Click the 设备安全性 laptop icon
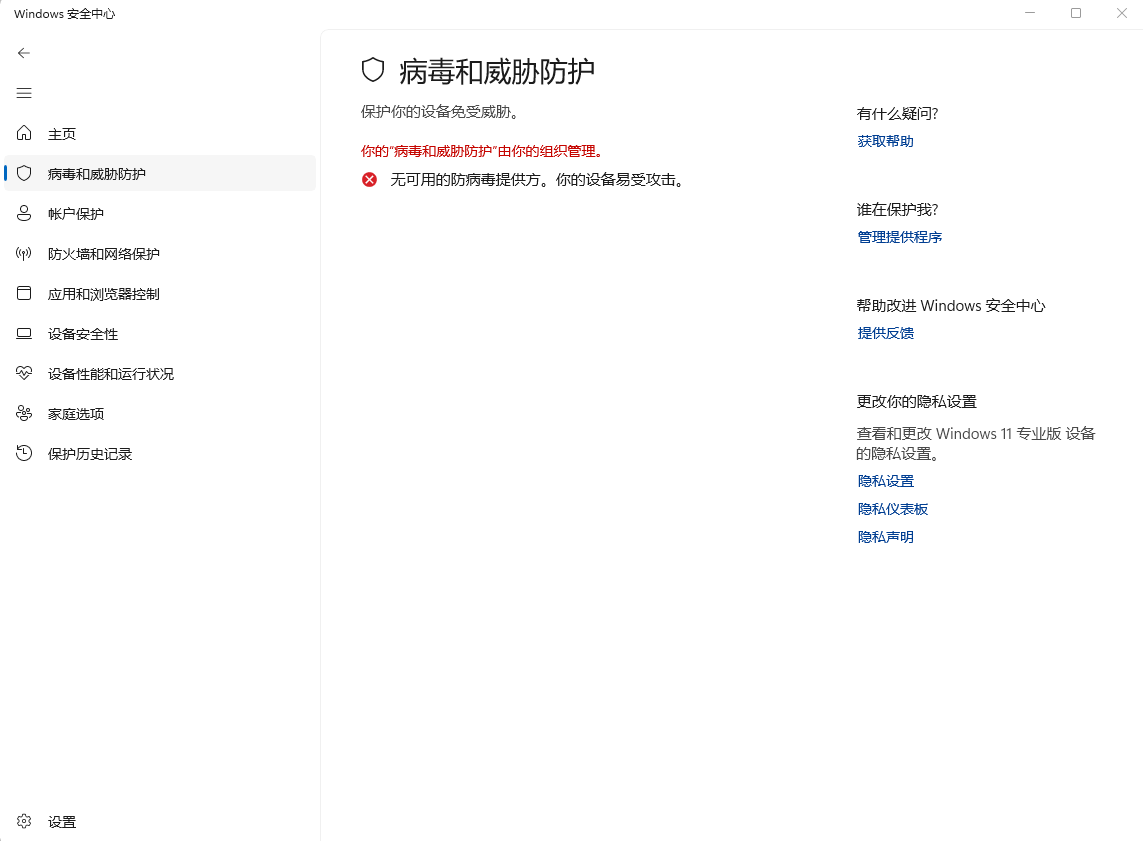The width and height of the screenshot is (1143, 841). (x=24, y=333)
